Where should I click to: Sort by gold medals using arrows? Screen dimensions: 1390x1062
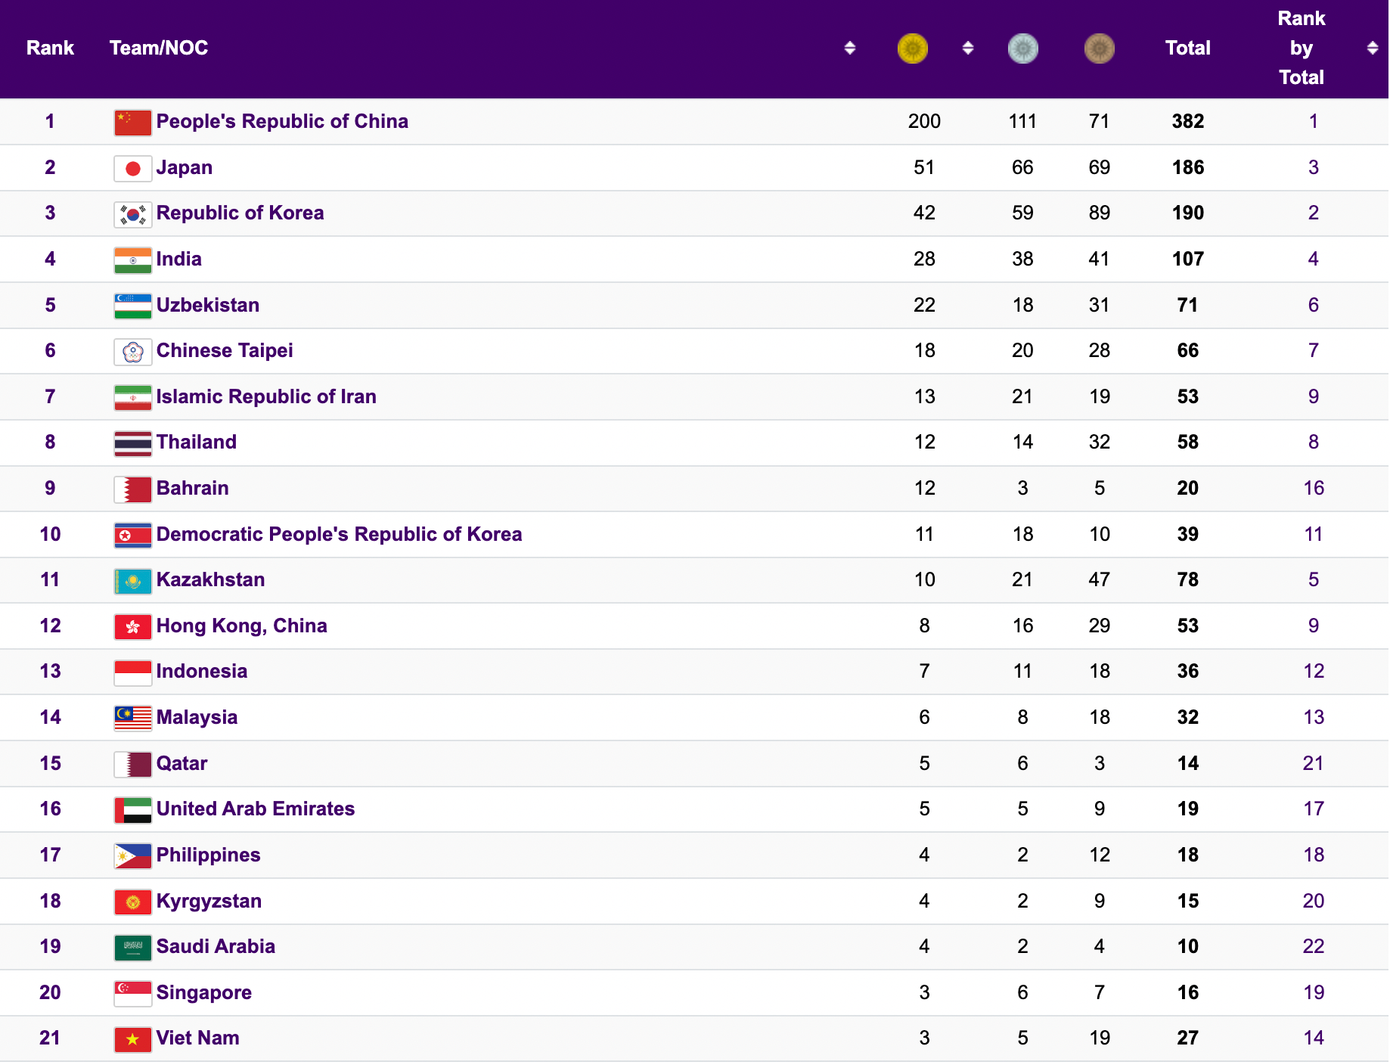pos(967,48)
